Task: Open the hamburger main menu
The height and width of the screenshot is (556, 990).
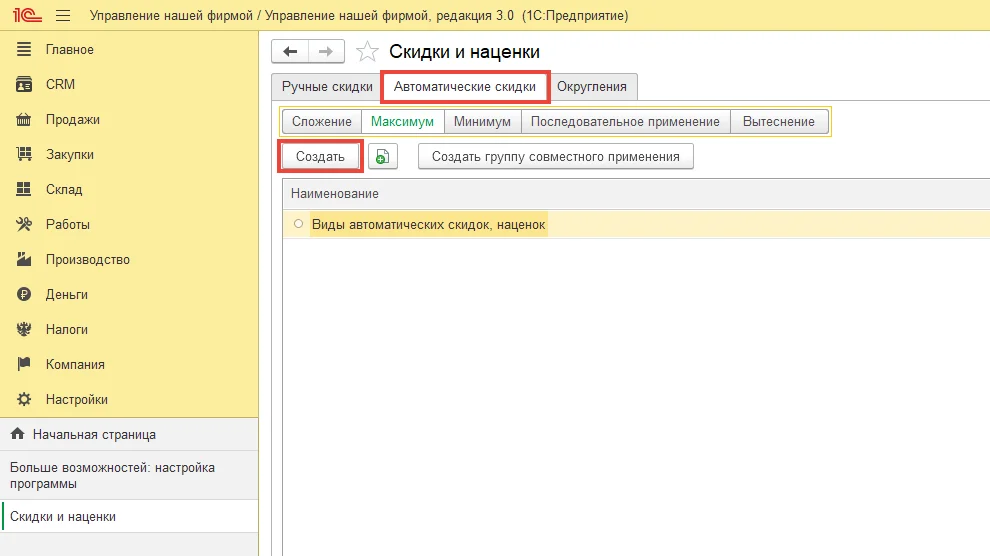Action: 63,15
